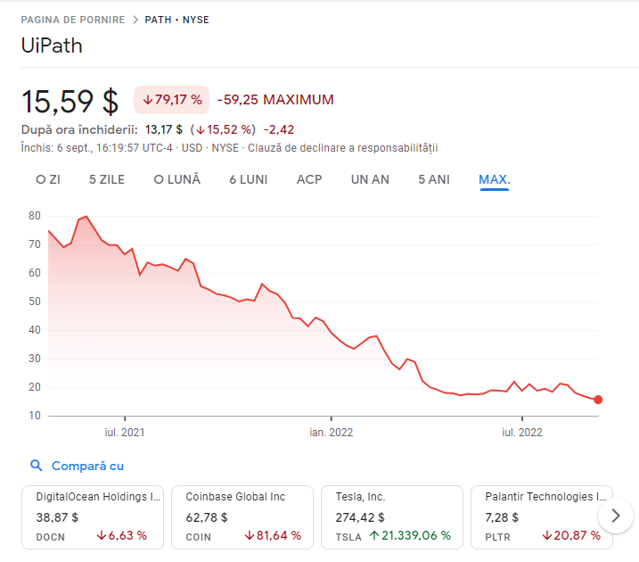639x562 pixels.
Task: Open the Pagina de pornire breadcrumb link
Action: click(73, 20)
